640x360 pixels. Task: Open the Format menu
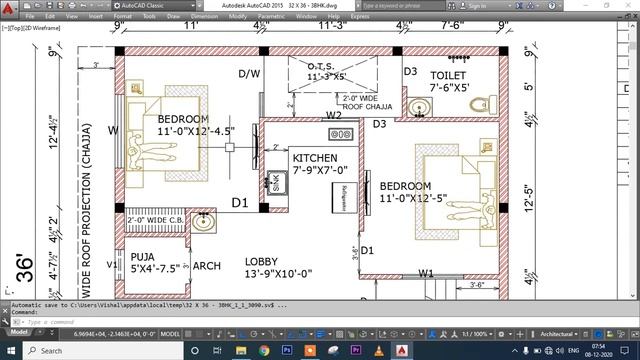point(122,16)
